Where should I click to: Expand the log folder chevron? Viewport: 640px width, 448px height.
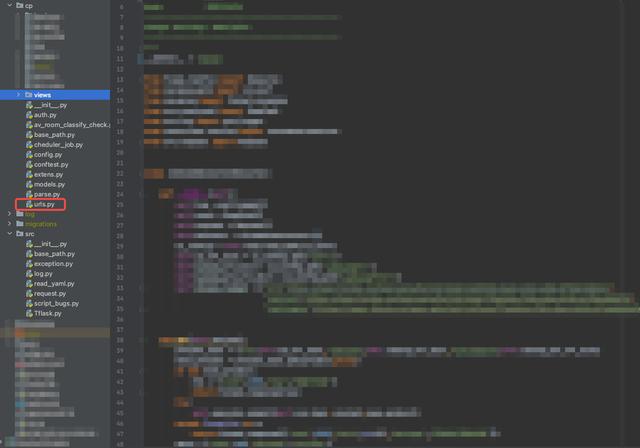[x=10, y=214]
